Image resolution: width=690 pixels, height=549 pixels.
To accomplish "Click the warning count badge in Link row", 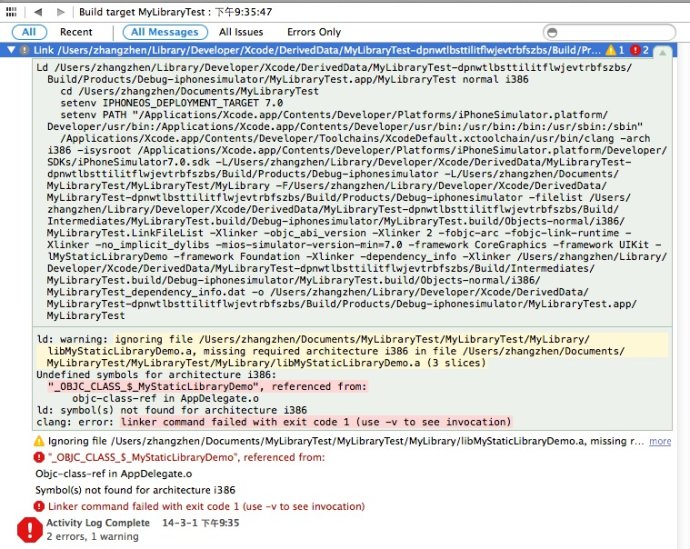I will (615, 50).
